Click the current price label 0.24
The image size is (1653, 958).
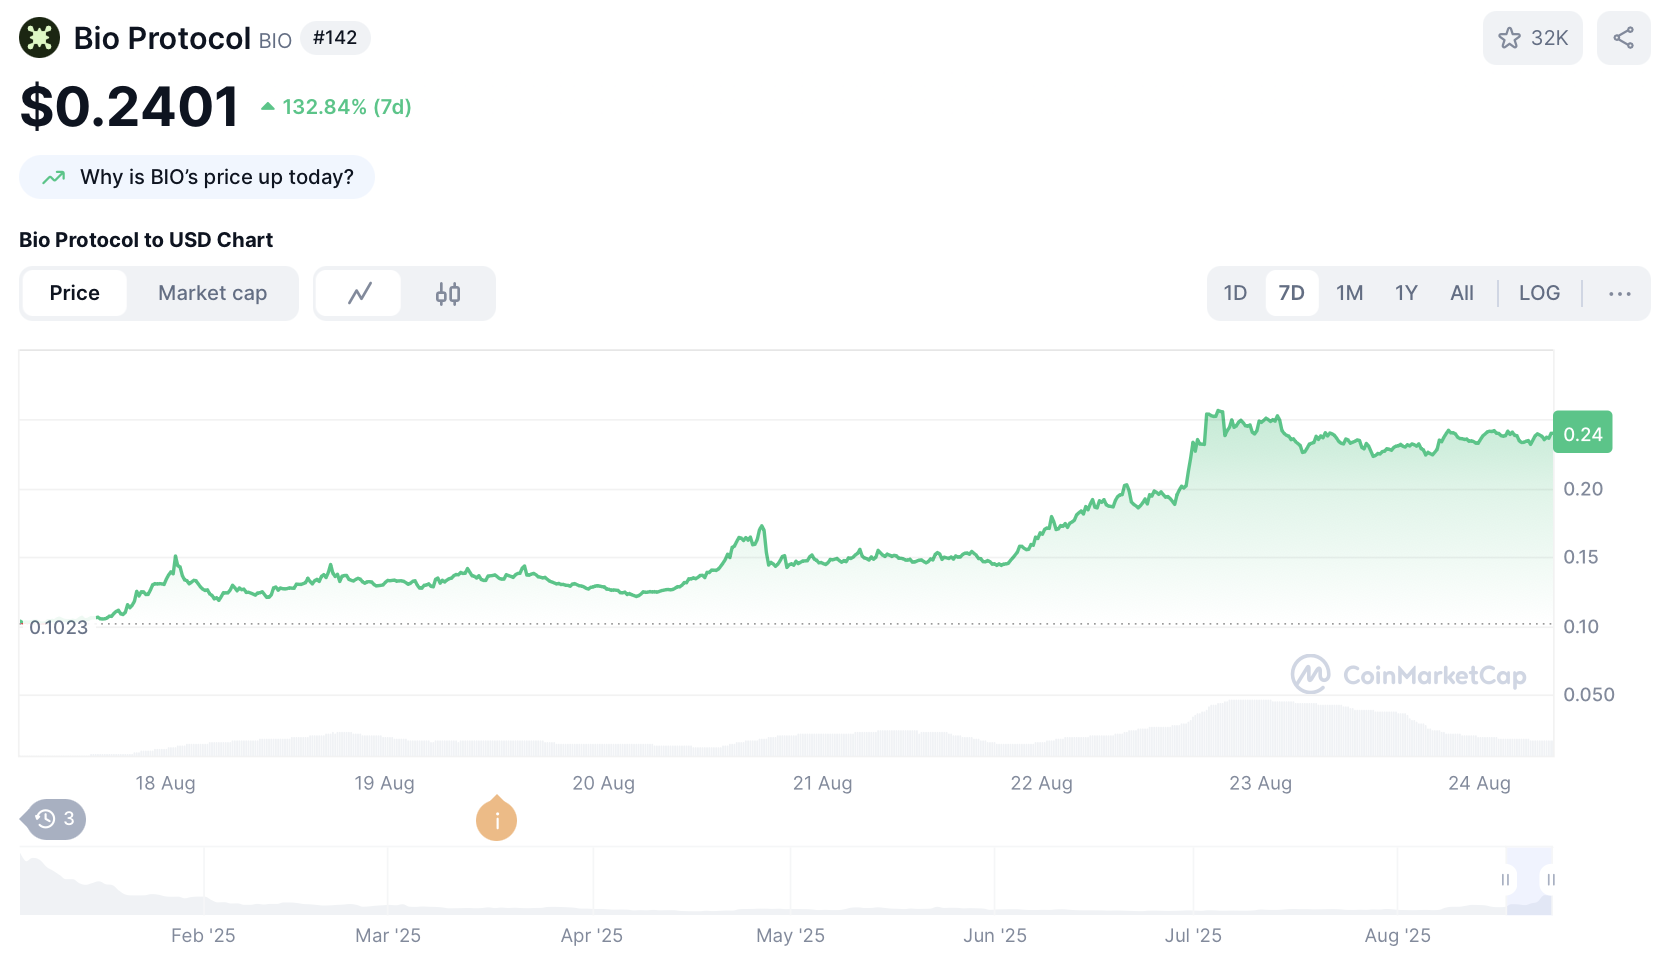(x=1582, y=434)
